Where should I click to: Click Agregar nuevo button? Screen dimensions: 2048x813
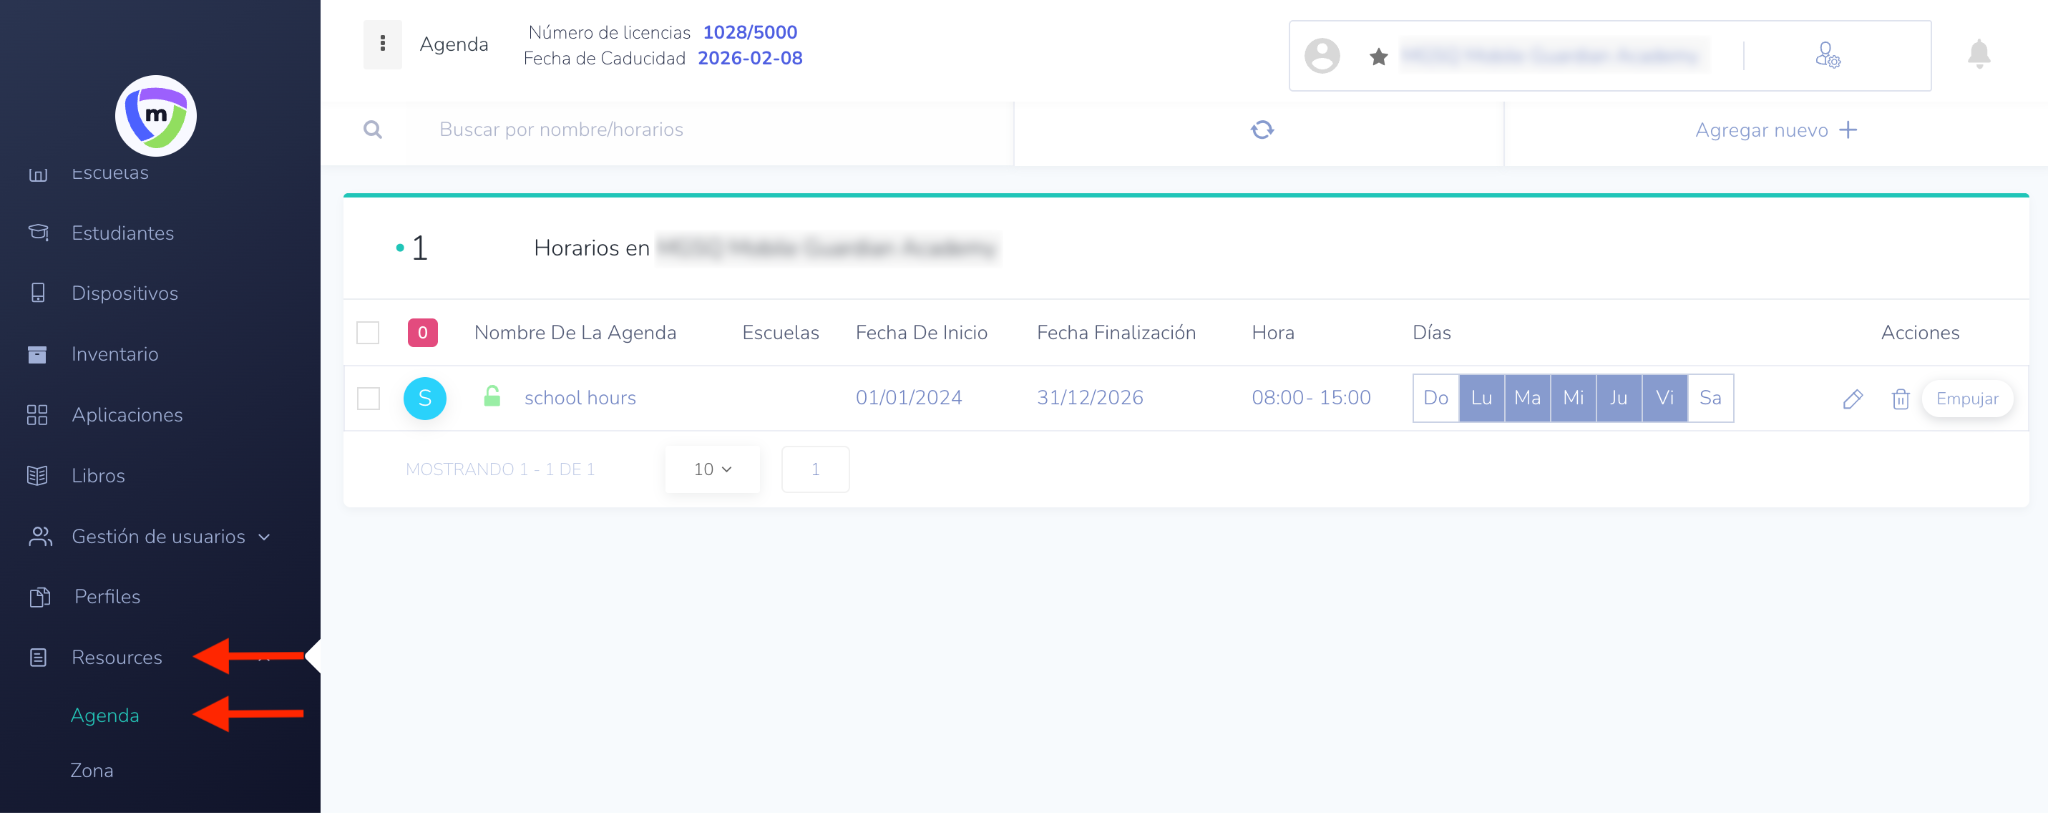click(1775, 130)
